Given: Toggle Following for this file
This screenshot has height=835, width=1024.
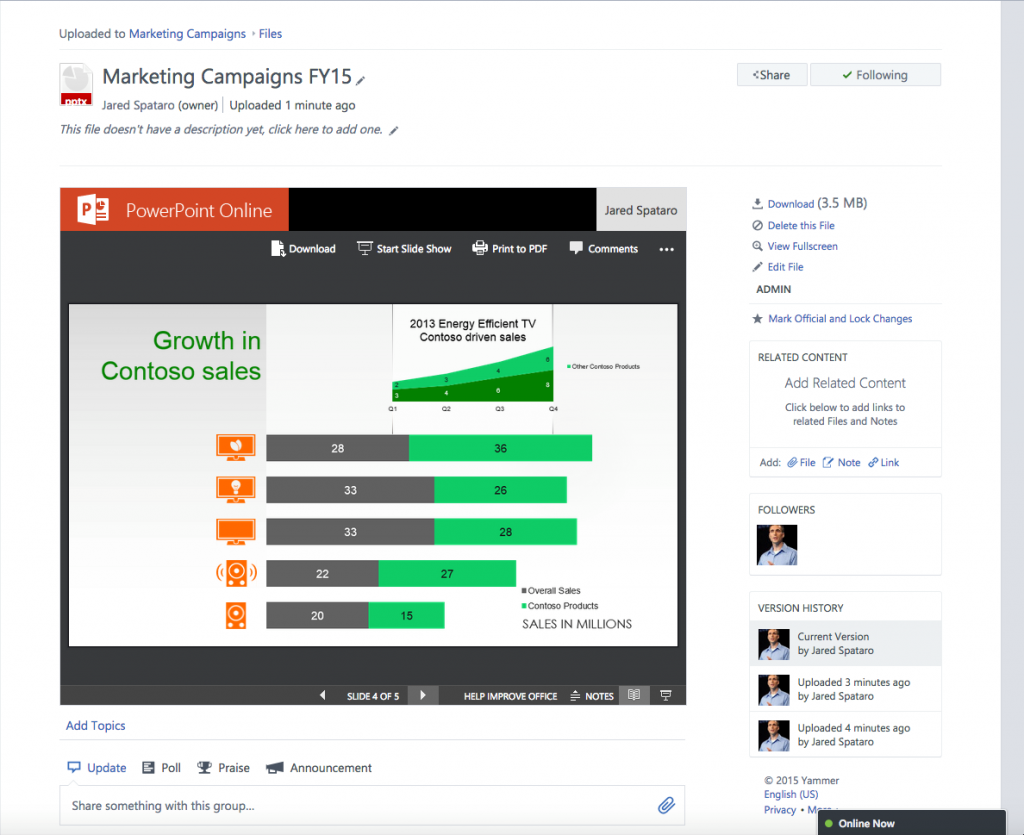Looking at the screenshot, I should tap(875, 74).
